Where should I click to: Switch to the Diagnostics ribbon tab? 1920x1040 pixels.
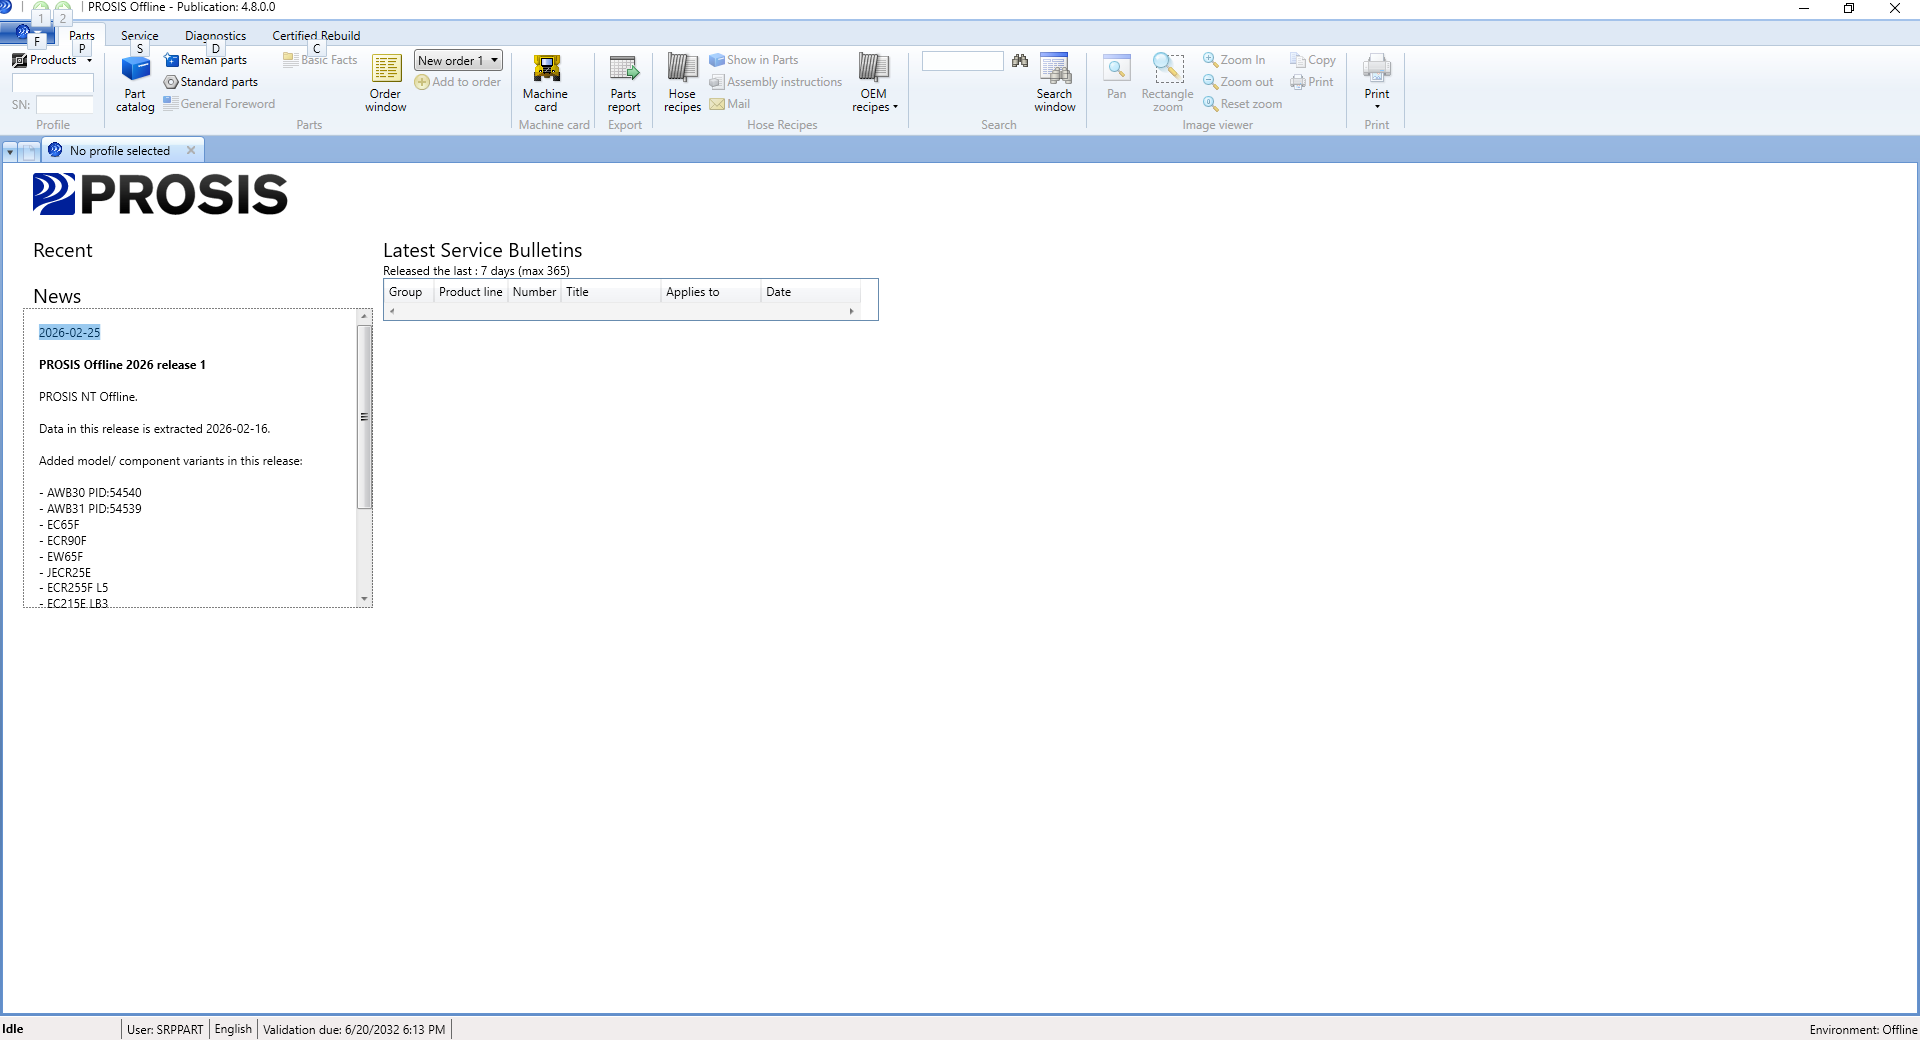(215, 36)
